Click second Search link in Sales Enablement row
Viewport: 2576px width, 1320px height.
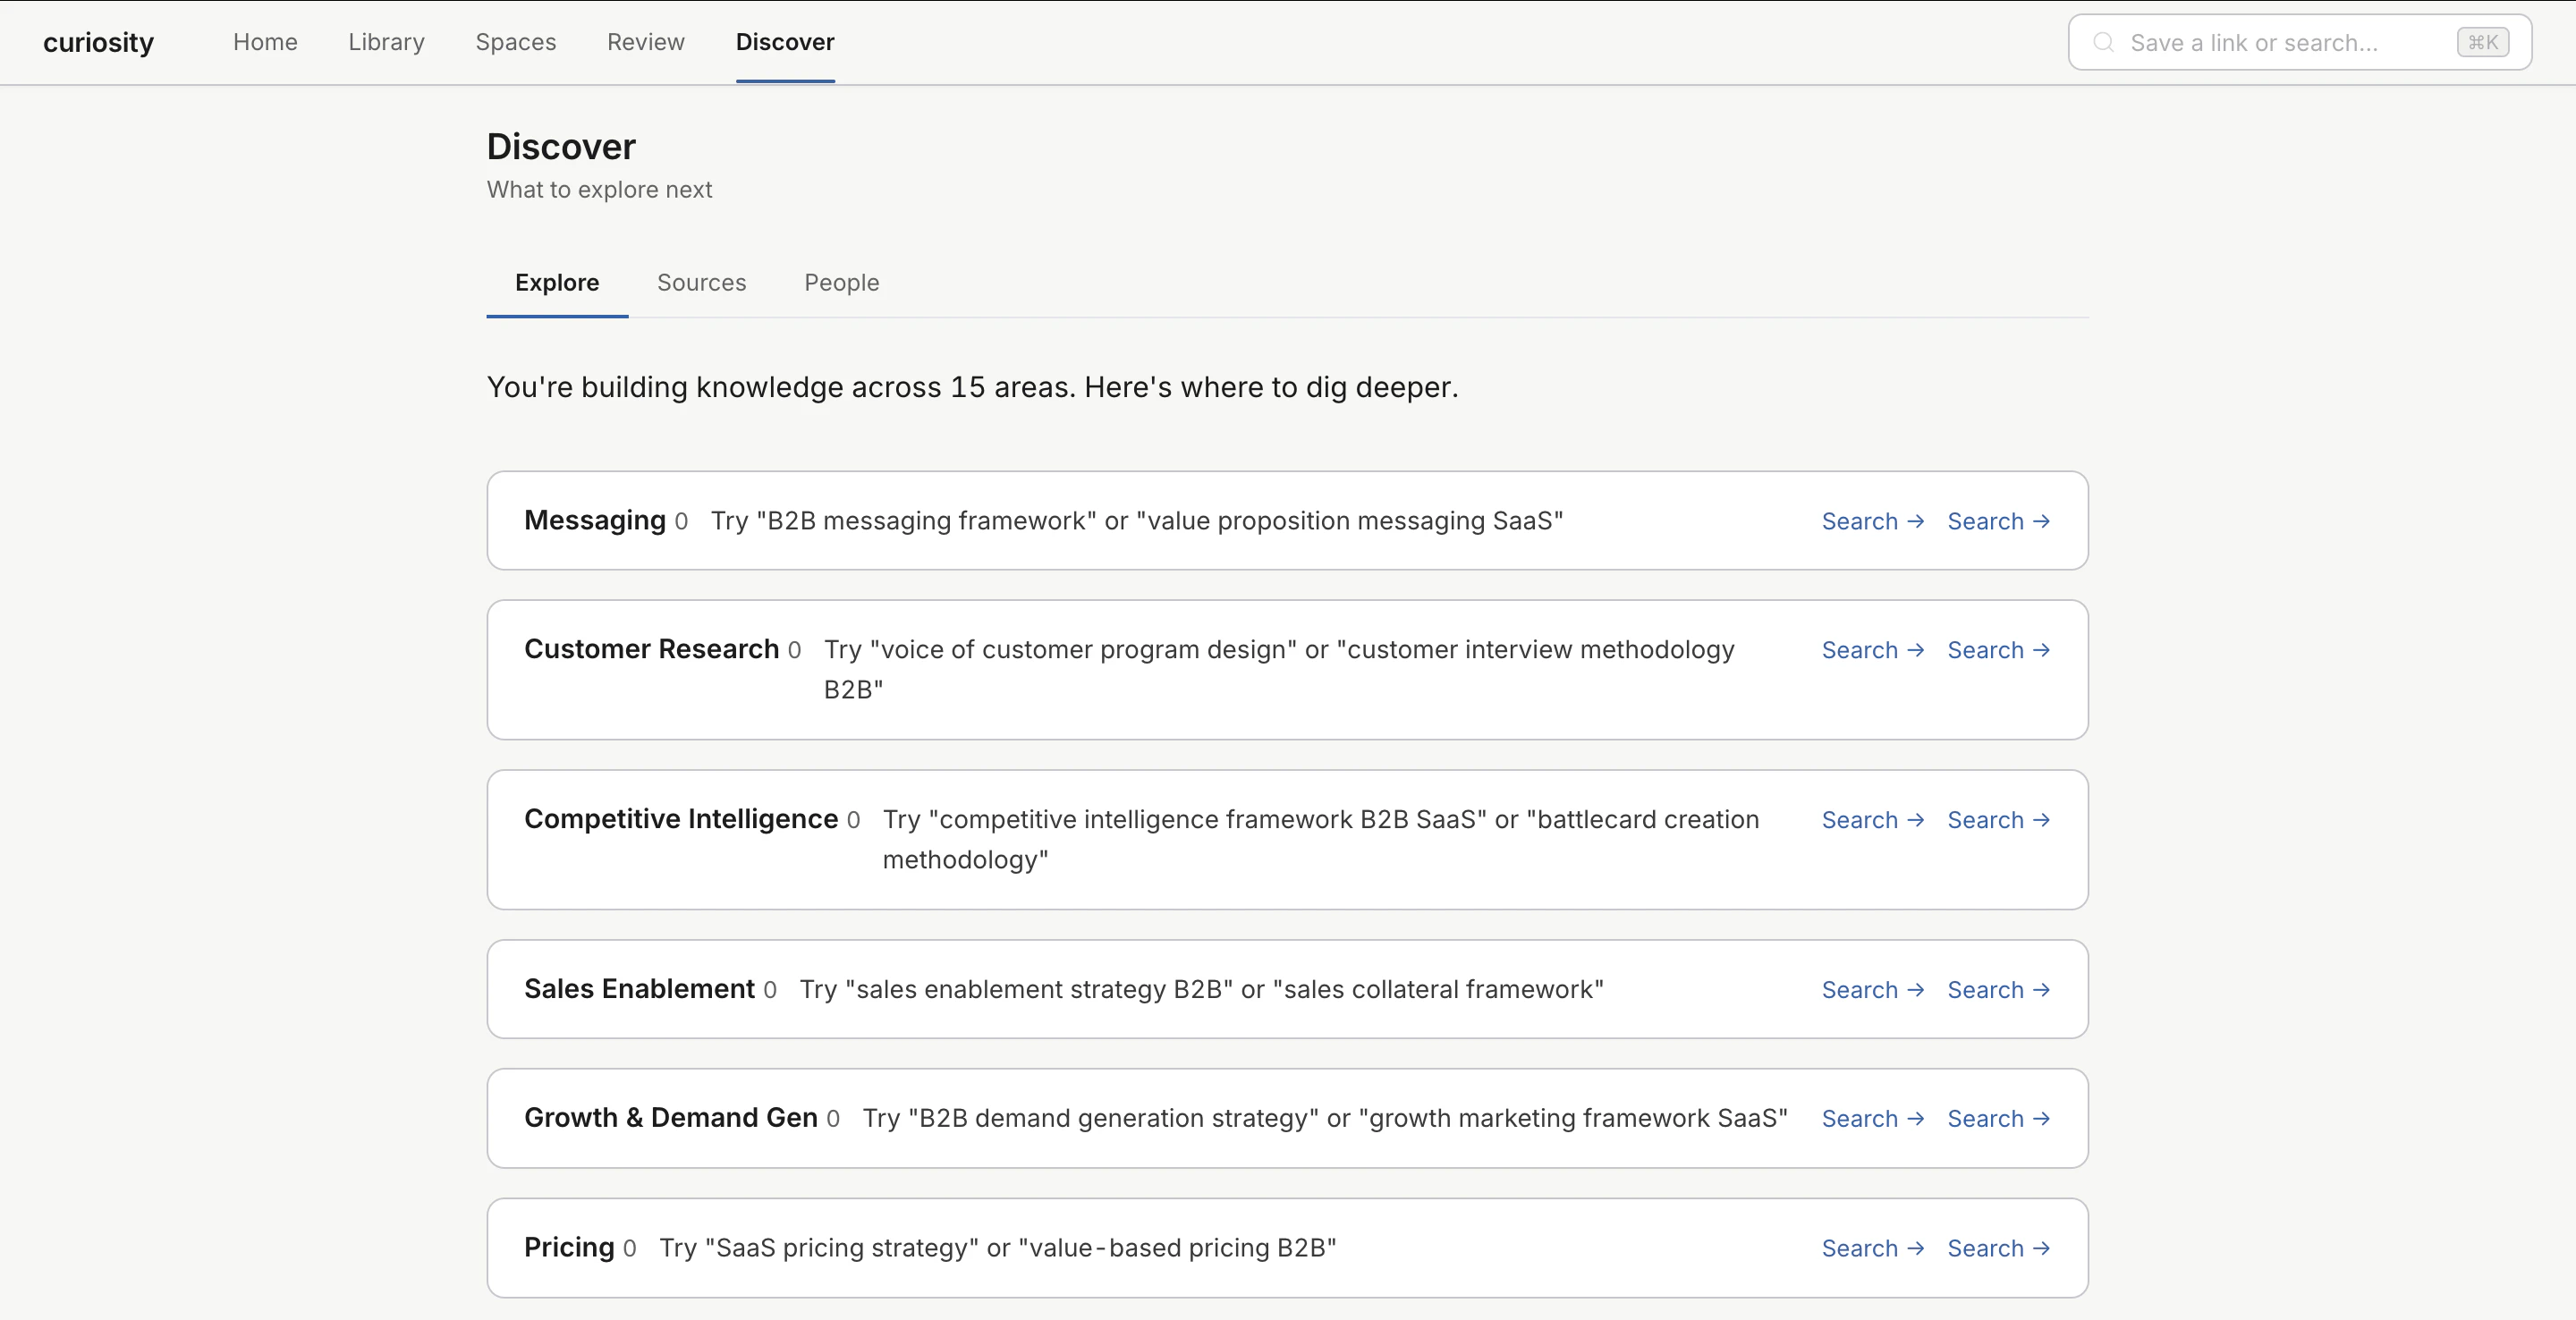(1997, 990)
